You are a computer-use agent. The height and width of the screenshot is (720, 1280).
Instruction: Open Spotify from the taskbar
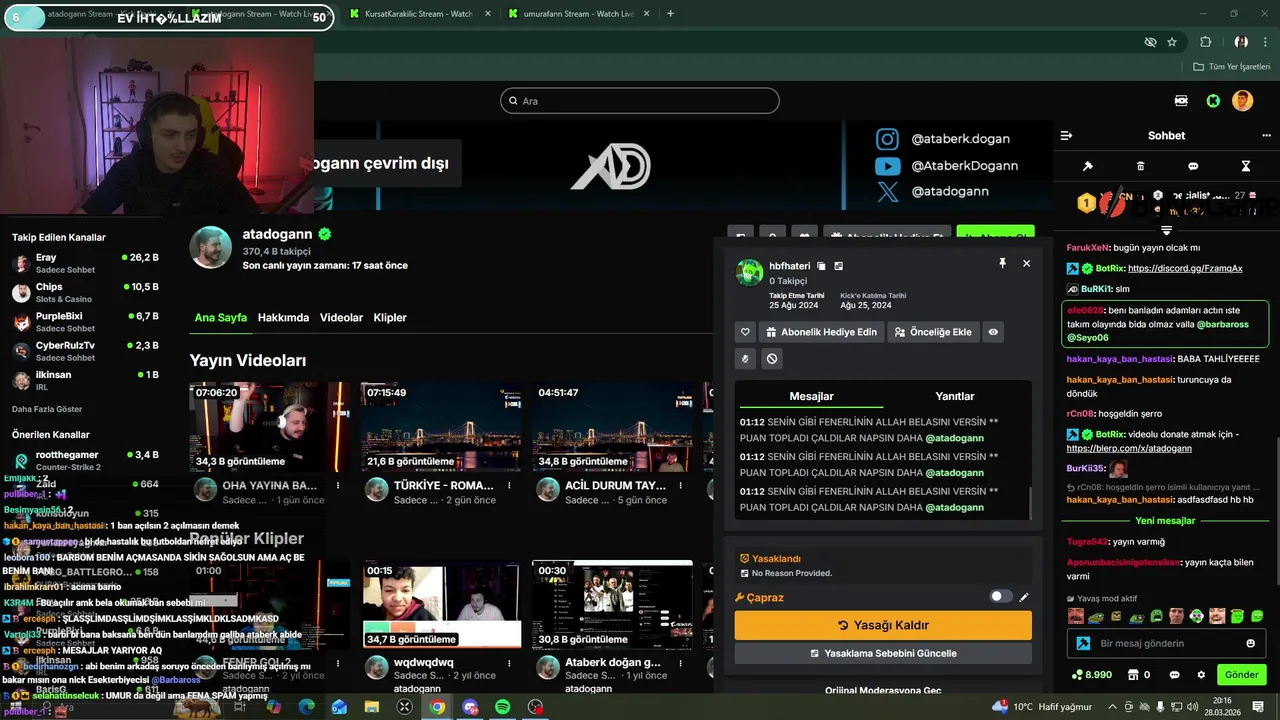click(503, 707)
